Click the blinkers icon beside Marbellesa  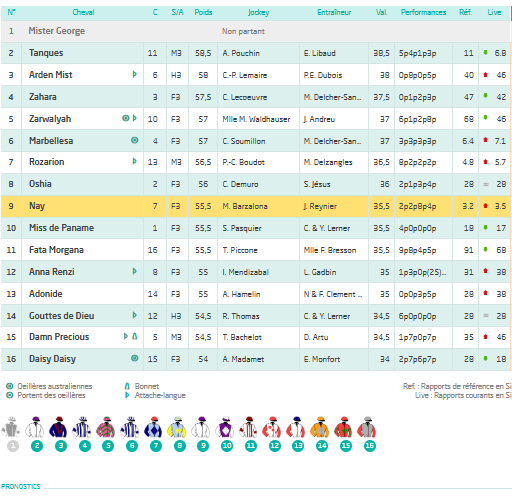tap(135, 140)
